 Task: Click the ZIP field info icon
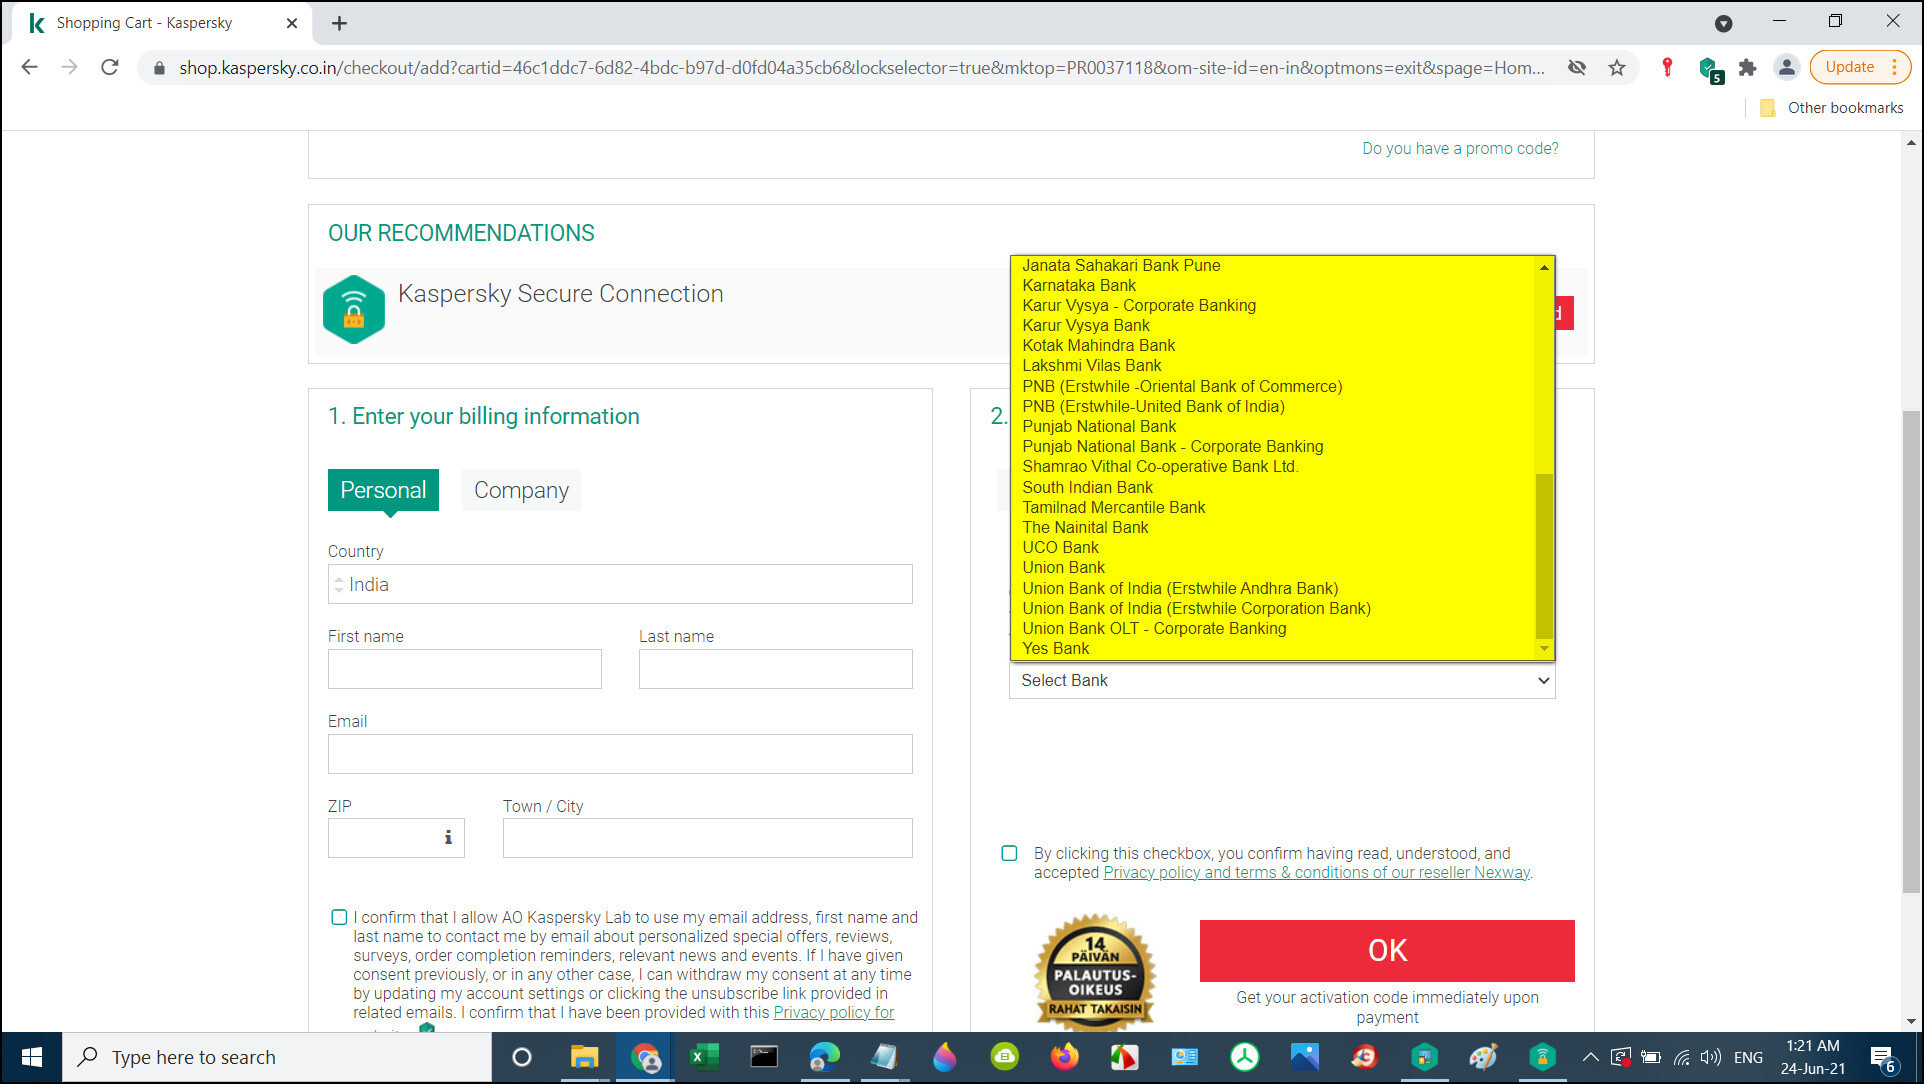[x=448, y=838]
